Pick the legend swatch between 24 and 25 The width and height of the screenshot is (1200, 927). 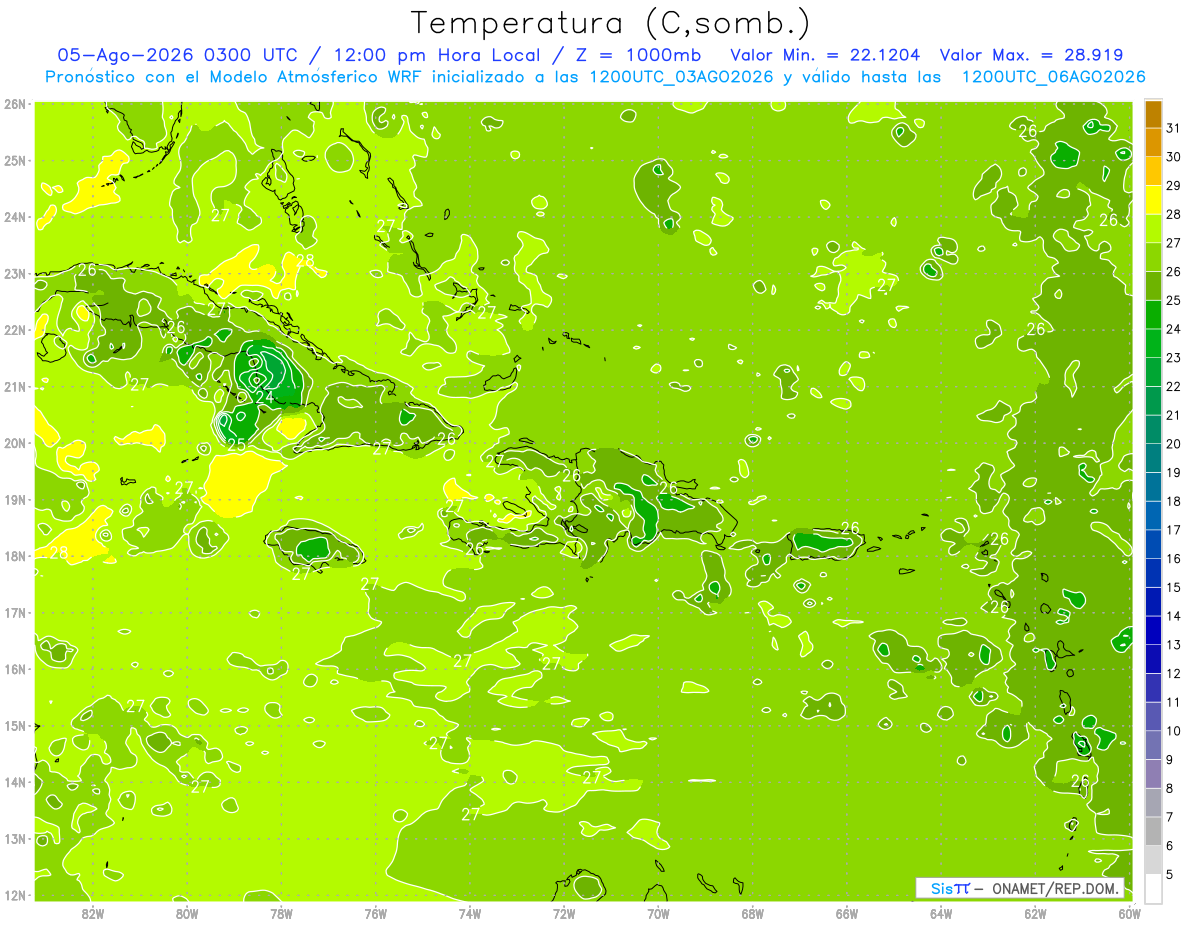click(1153, 315)
